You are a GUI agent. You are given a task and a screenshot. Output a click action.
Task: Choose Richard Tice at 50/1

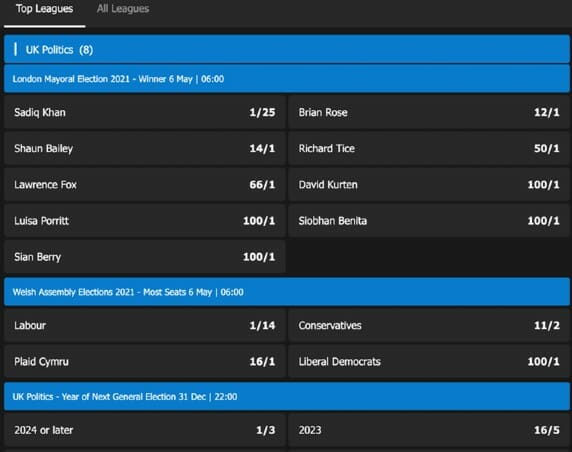tap(429, 148)
